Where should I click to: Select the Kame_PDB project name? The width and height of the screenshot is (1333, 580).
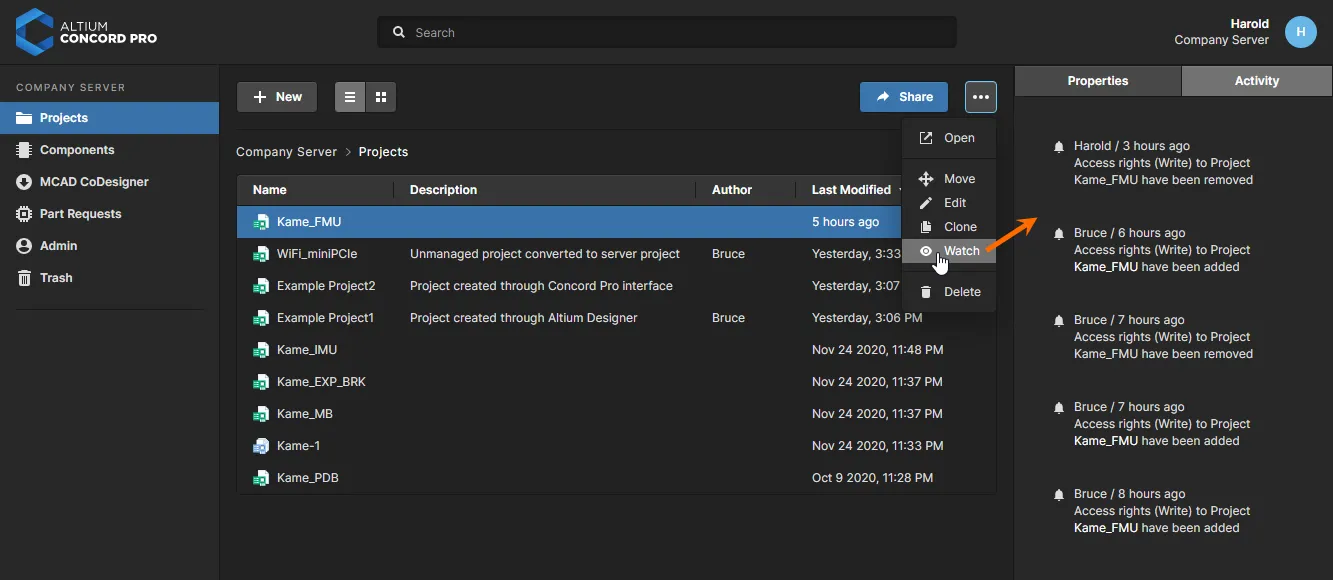click(x=308, y=478)
